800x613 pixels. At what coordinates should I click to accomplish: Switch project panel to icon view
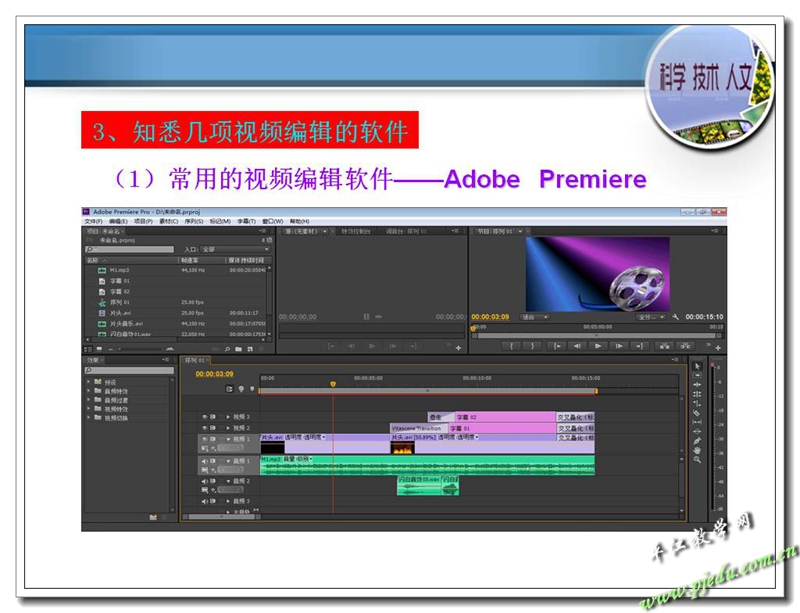(x=99, y=349)
